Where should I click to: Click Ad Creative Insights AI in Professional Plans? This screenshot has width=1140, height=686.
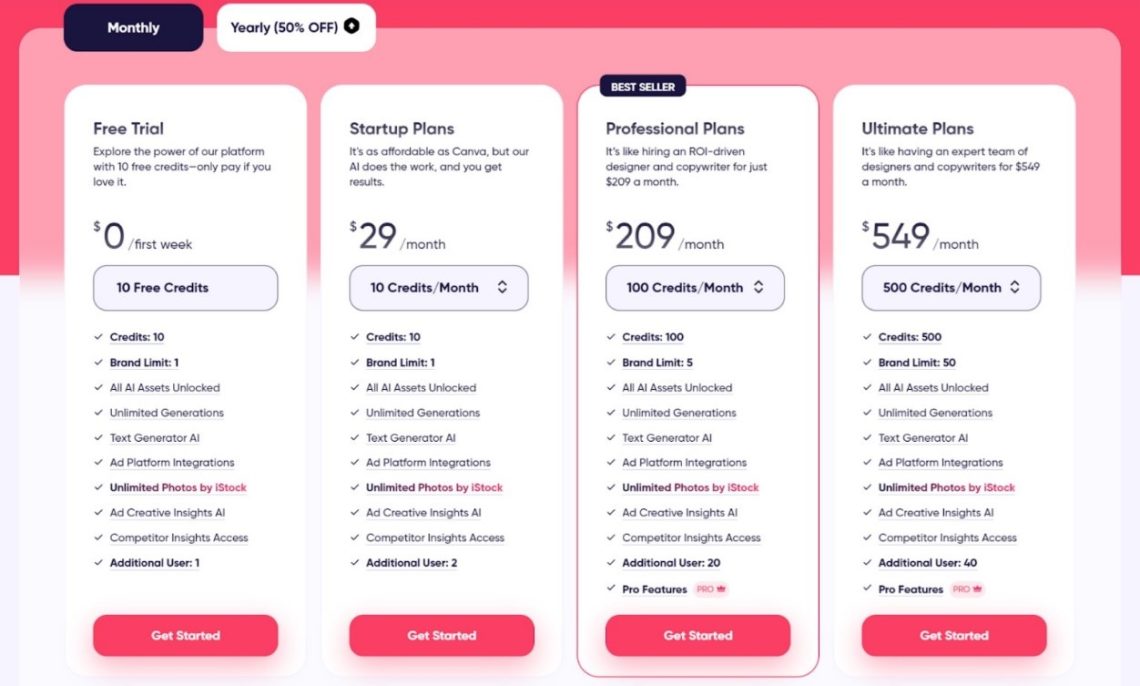(x=680, y=513)
